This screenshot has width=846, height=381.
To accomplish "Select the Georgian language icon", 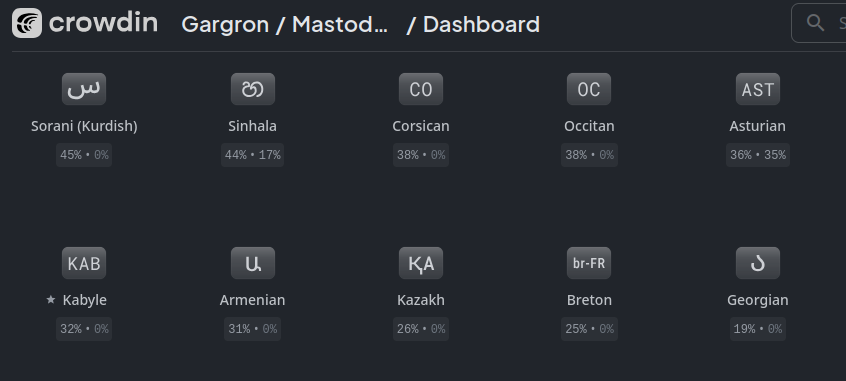I will tap(758, 263).
